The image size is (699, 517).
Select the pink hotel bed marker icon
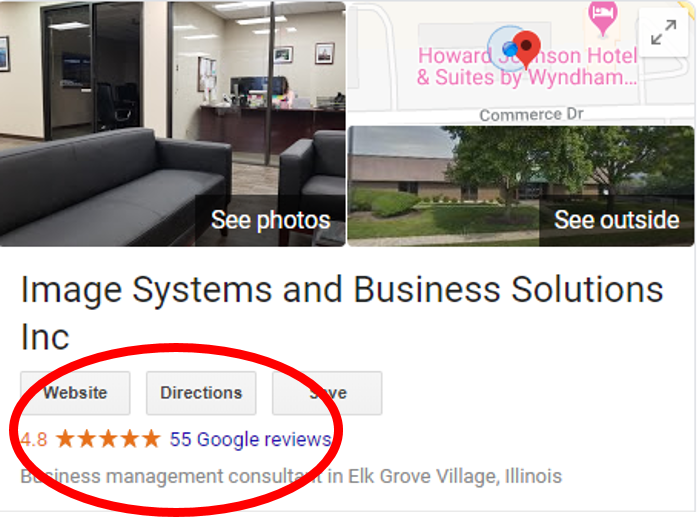tap(603, 17)
